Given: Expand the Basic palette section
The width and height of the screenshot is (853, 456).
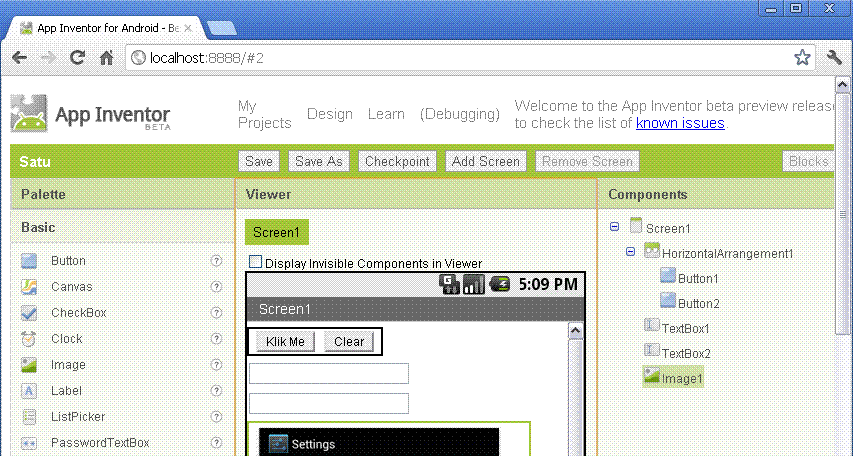Looking at the screenshot, I should pyautogui.click(x=122, y=227).
